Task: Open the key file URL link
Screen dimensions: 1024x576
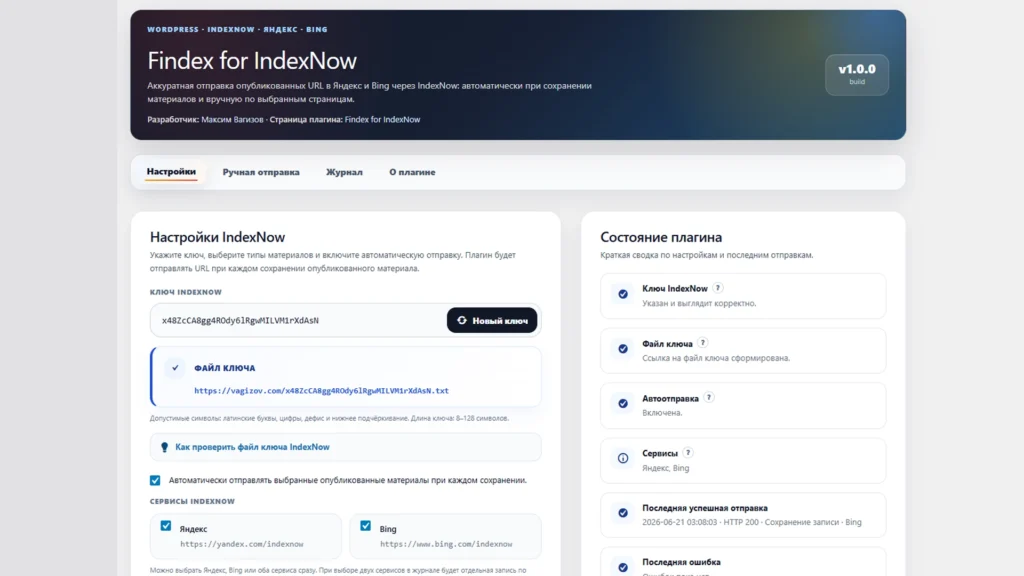Action: [x=321, y=391]
